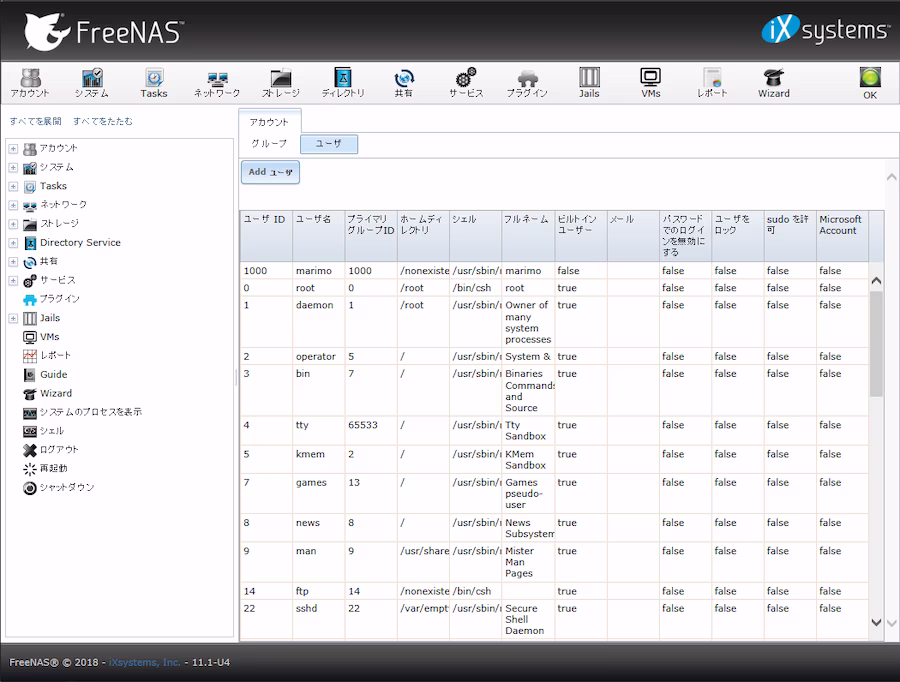This screenshot has width=900, height=682.
Task: Switch to the グループ tab
Action: click(x=269, y=144)
